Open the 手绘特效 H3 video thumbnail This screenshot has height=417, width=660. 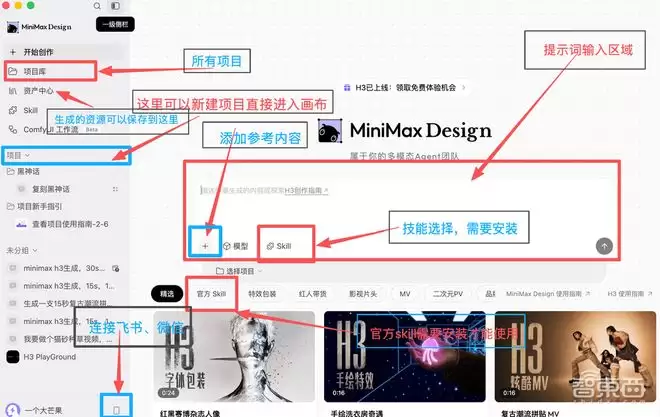(405, 356)
